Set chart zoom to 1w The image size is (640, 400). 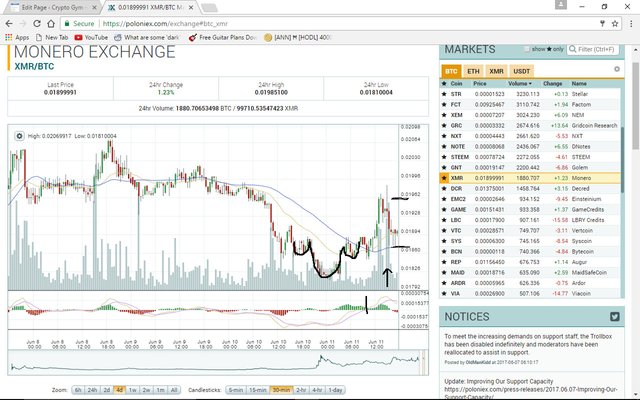point(133,390)
